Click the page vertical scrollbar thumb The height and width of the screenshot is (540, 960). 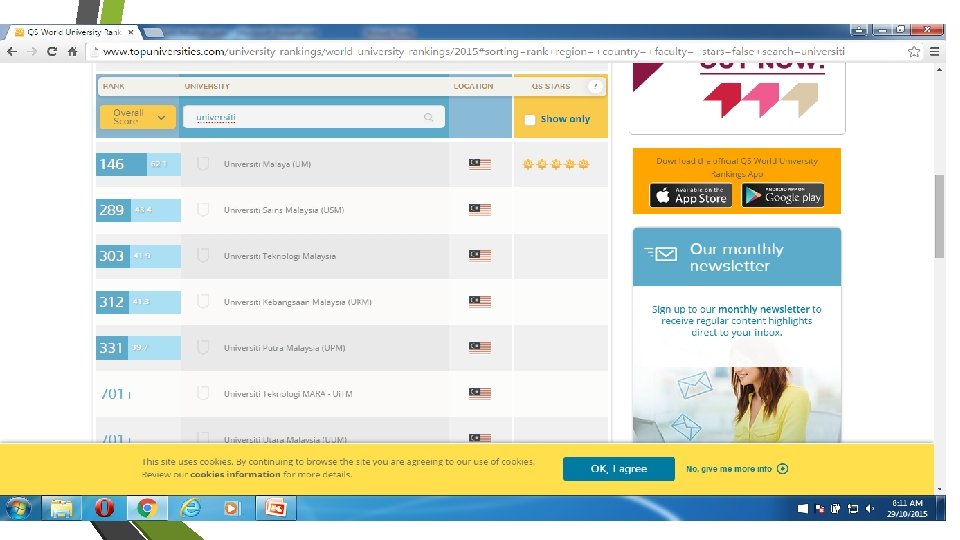click(x=939, y=216)
